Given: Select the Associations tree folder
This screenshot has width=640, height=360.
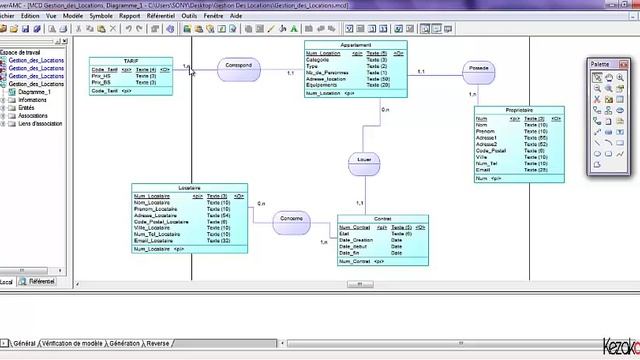Looking at the screenshot, I should tap(33, 116).
